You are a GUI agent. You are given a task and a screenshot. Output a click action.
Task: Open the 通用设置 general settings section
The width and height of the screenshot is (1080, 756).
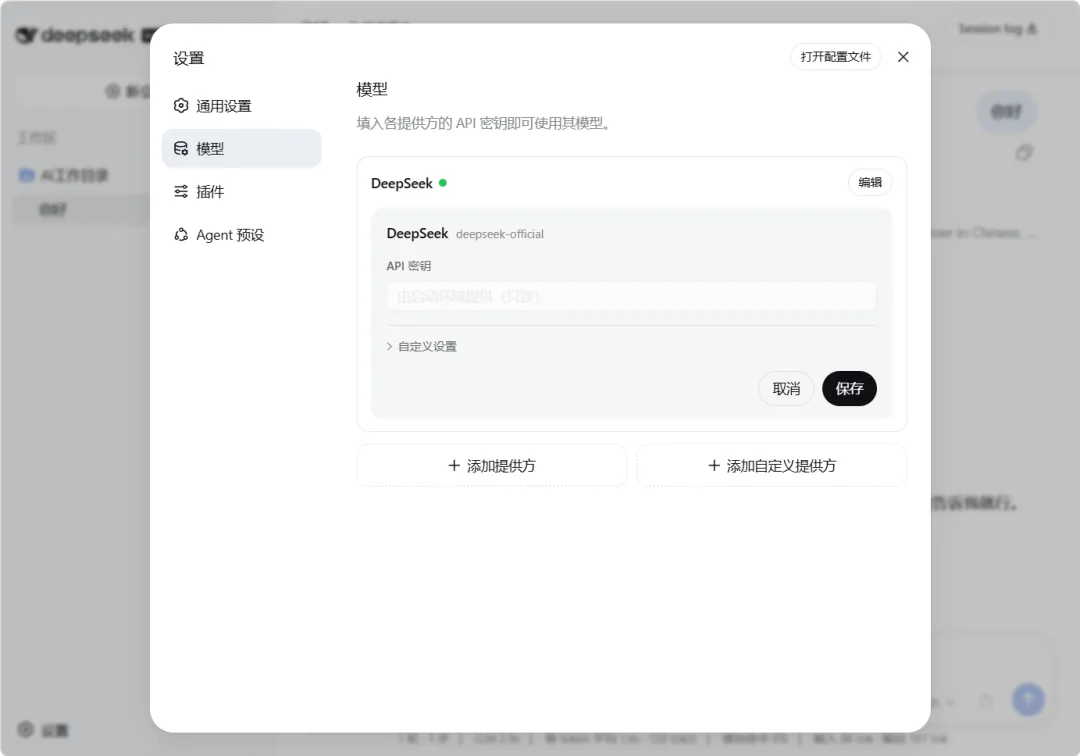click(x=241, y=106)
